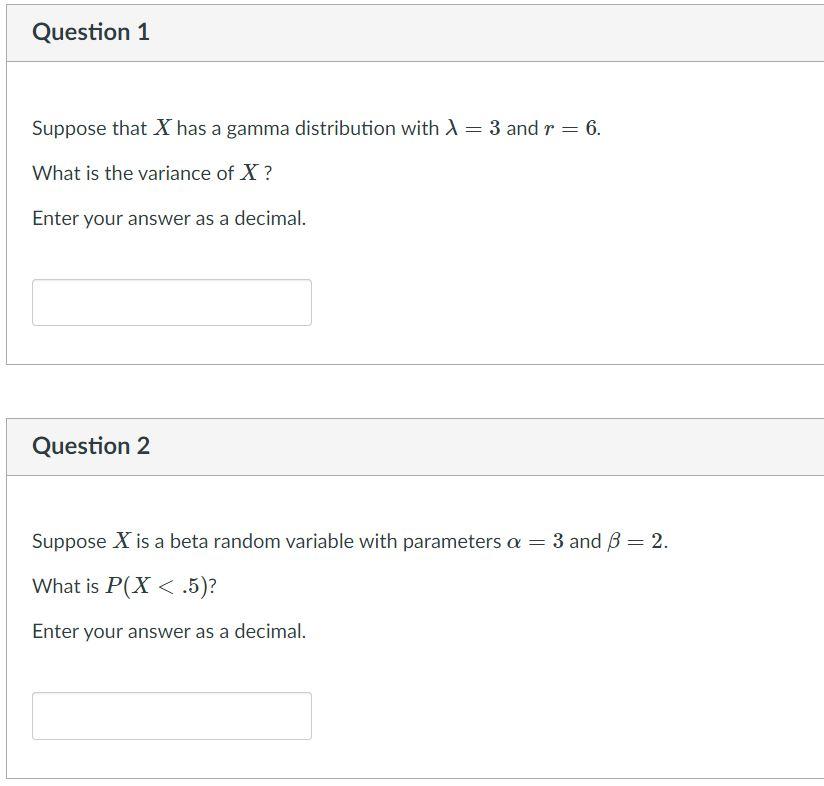Click the Question 1 answer input field
The width and height of the screenshot is (824, 786).
(170, 301)
